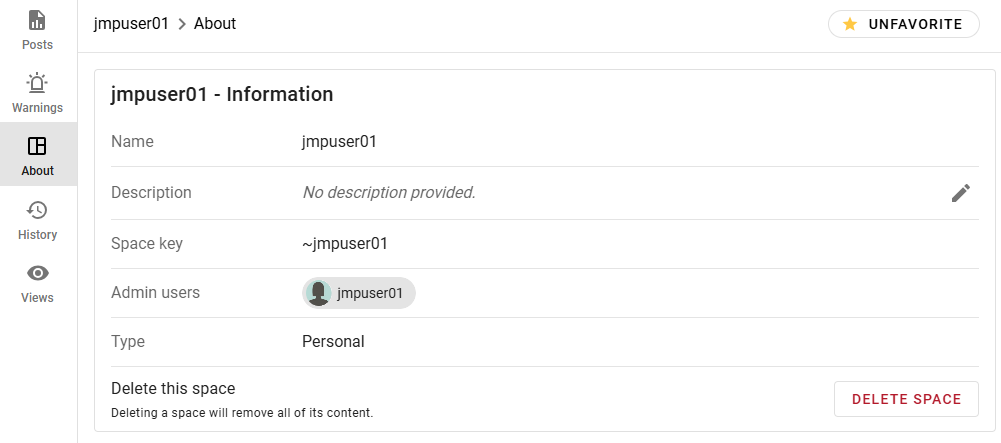Go to jmpuser01 in the breadcrumb
This screenshot has width=1001, height=443.
click(131, 23)
